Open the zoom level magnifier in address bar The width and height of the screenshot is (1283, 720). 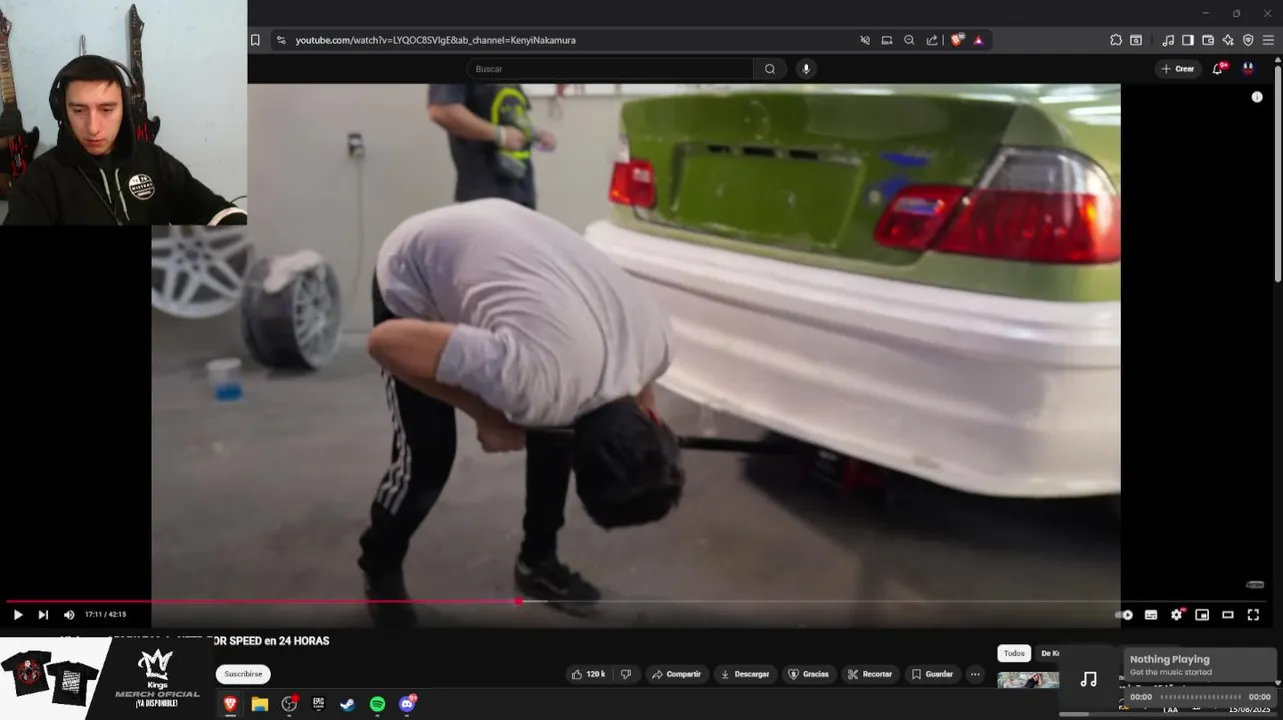point(909,40)
